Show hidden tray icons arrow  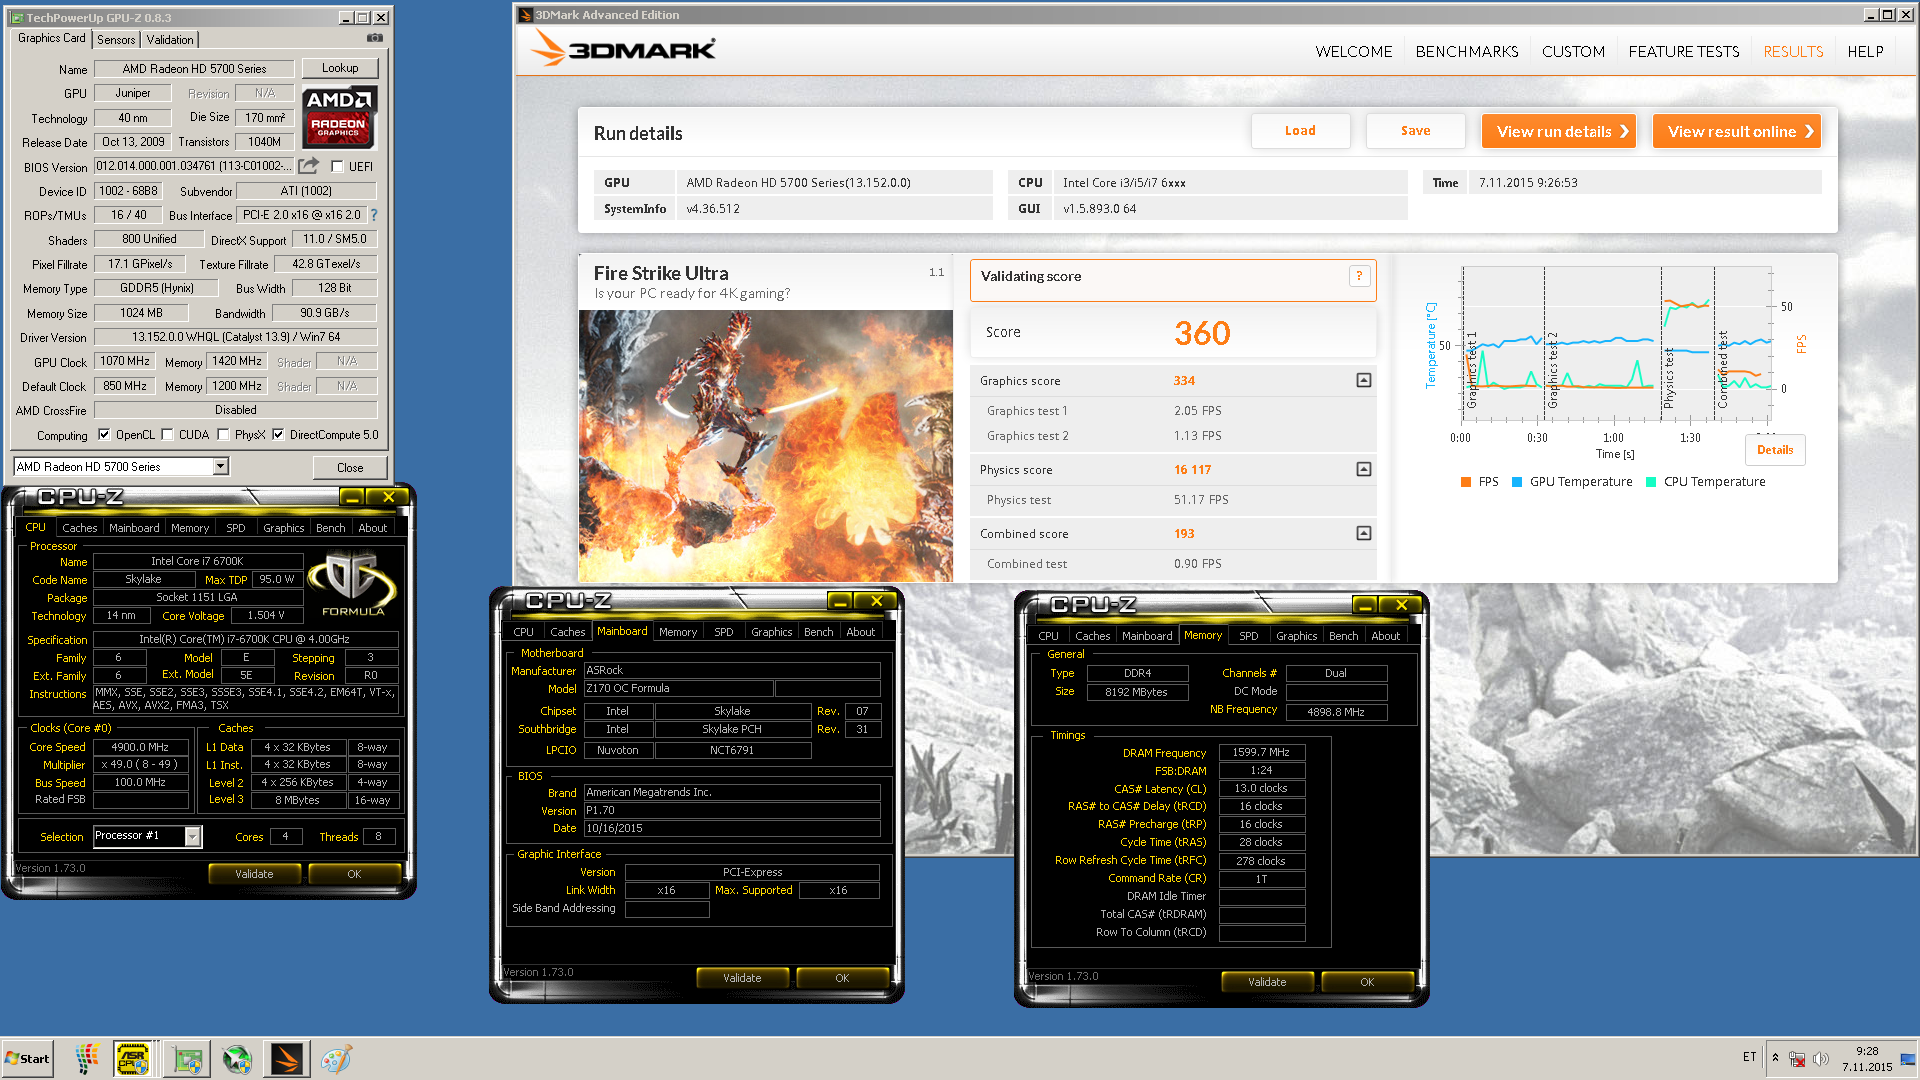[x=1776, y=1058]
